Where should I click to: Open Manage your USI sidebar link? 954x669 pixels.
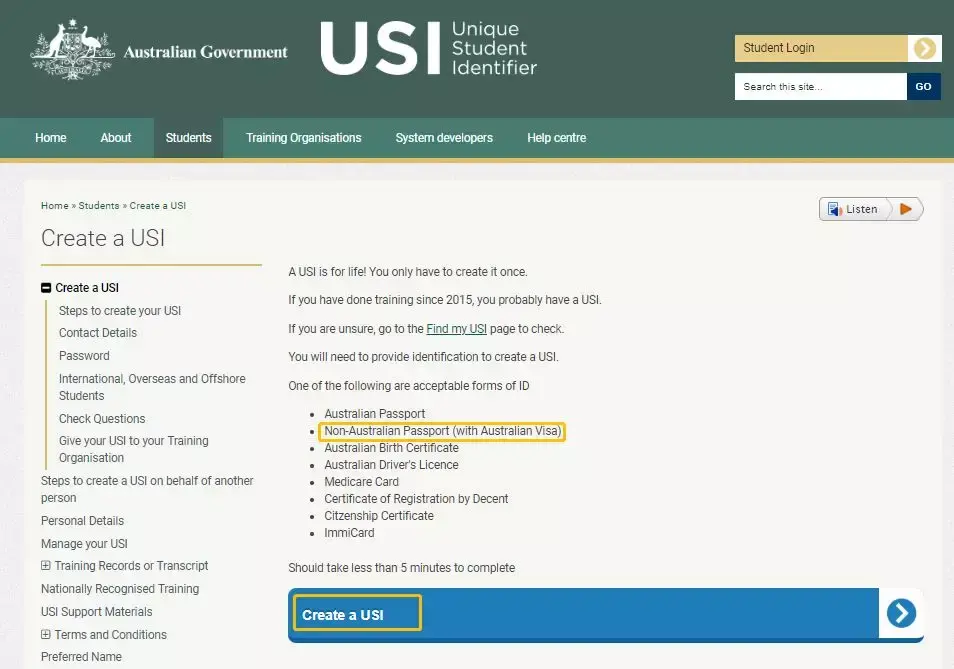click(x=84, y=544)
